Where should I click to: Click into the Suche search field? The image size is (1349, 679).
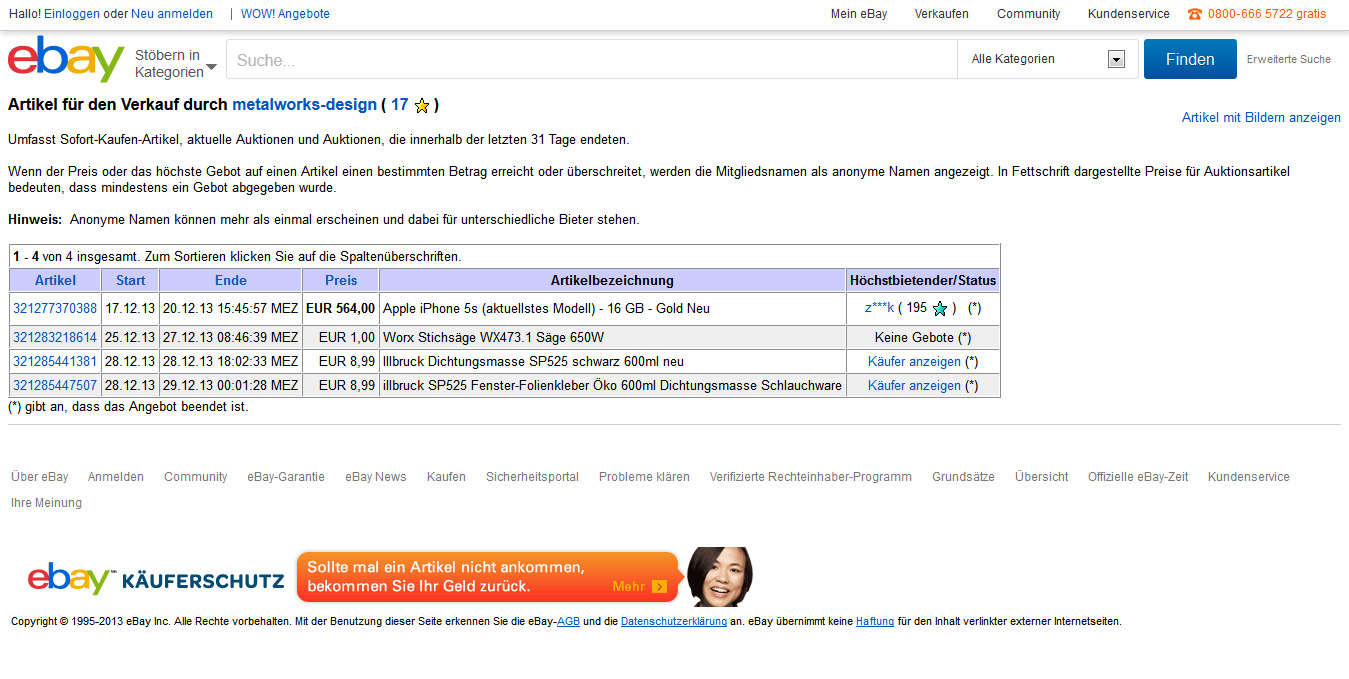(x=592, y=59)
